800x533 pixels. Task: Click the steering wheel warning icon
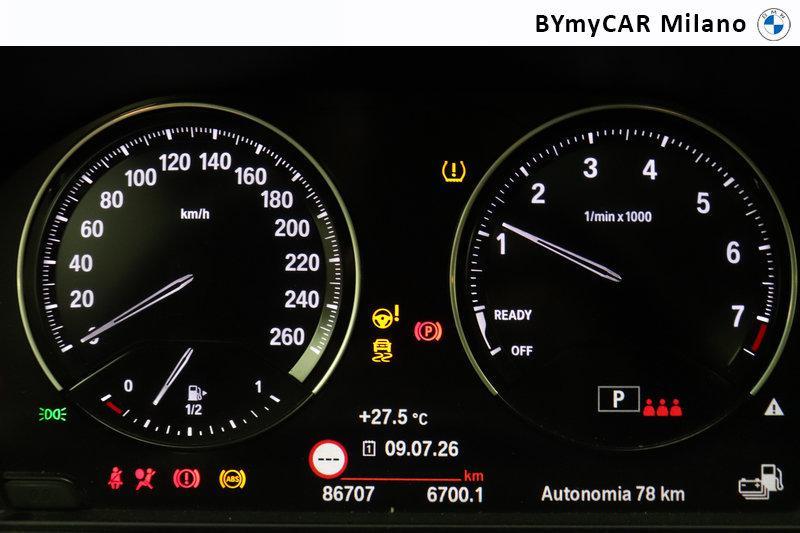point(386,317)
